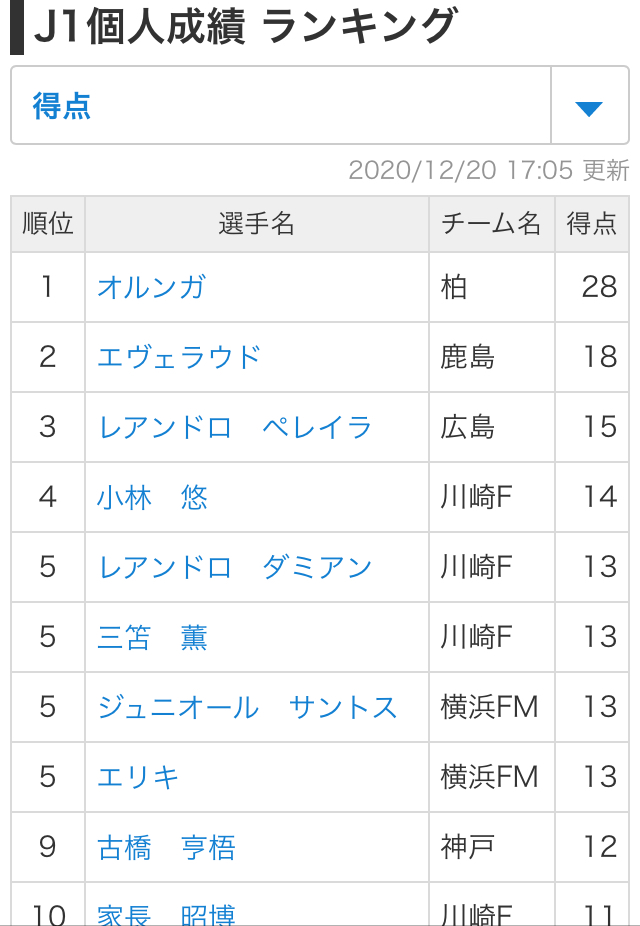Open the 得点 ranking category dropdown
640x926 pixels.
point(320,105)
